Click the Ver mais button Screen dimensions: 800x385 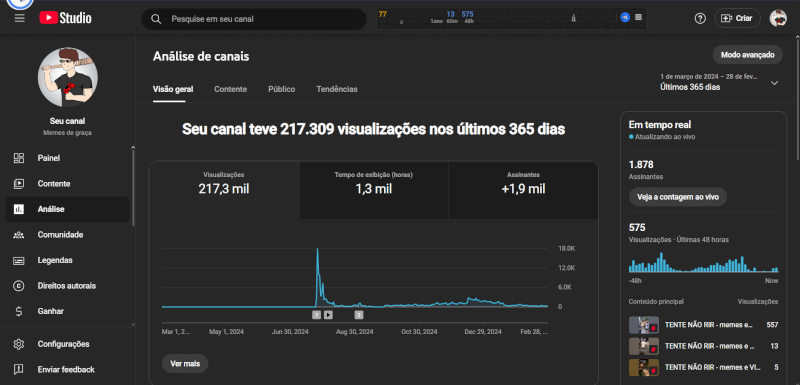185,364
